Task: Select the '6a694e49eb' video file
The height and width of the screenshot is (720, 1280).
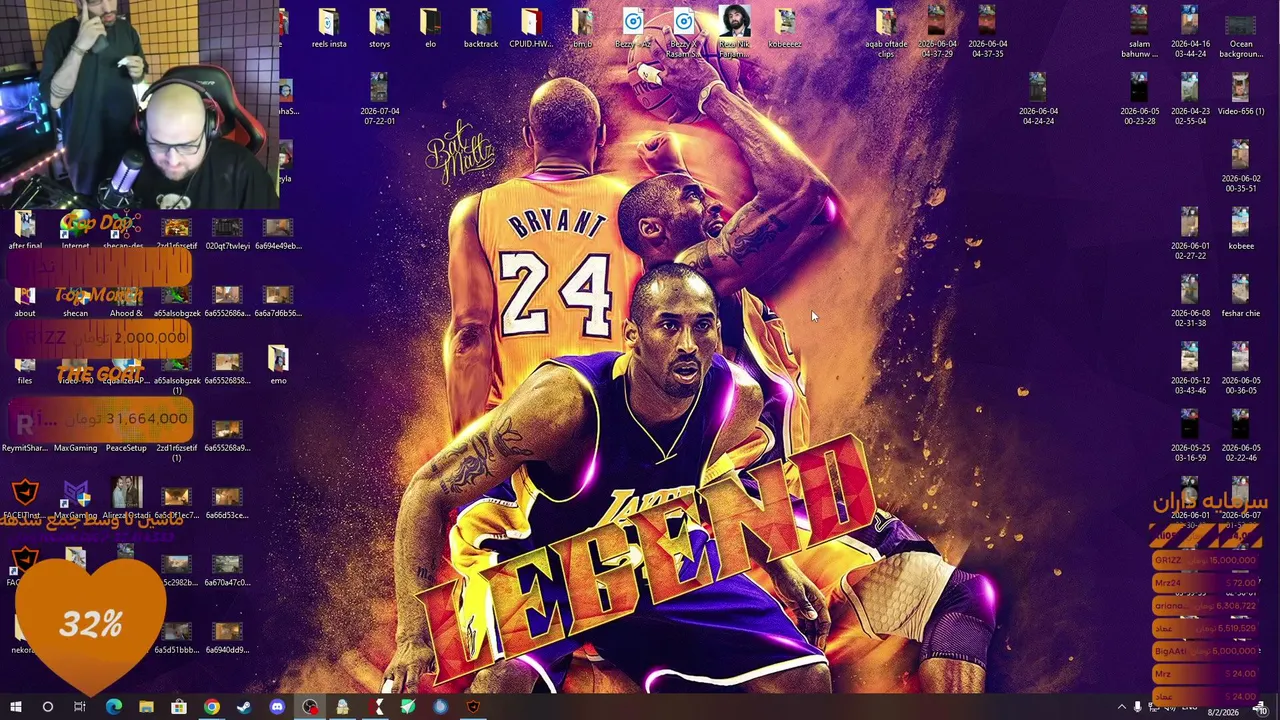Action: pos(278,232)
